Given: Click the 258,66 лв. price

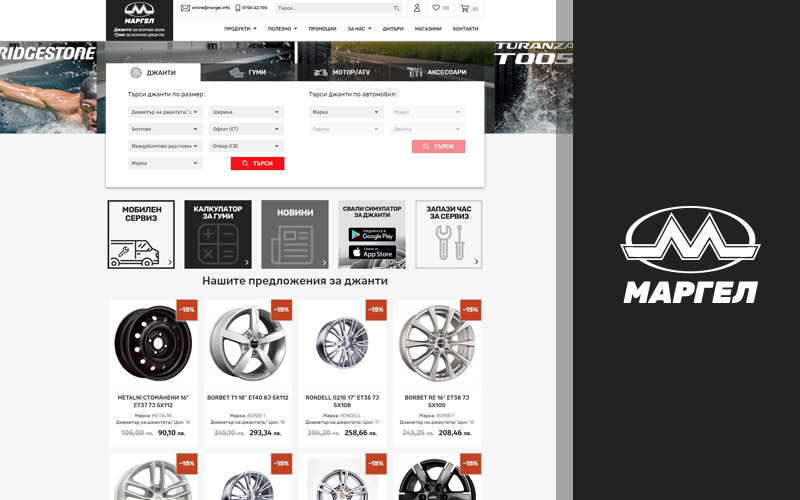Looking at the screenshot, I should 361,433.
